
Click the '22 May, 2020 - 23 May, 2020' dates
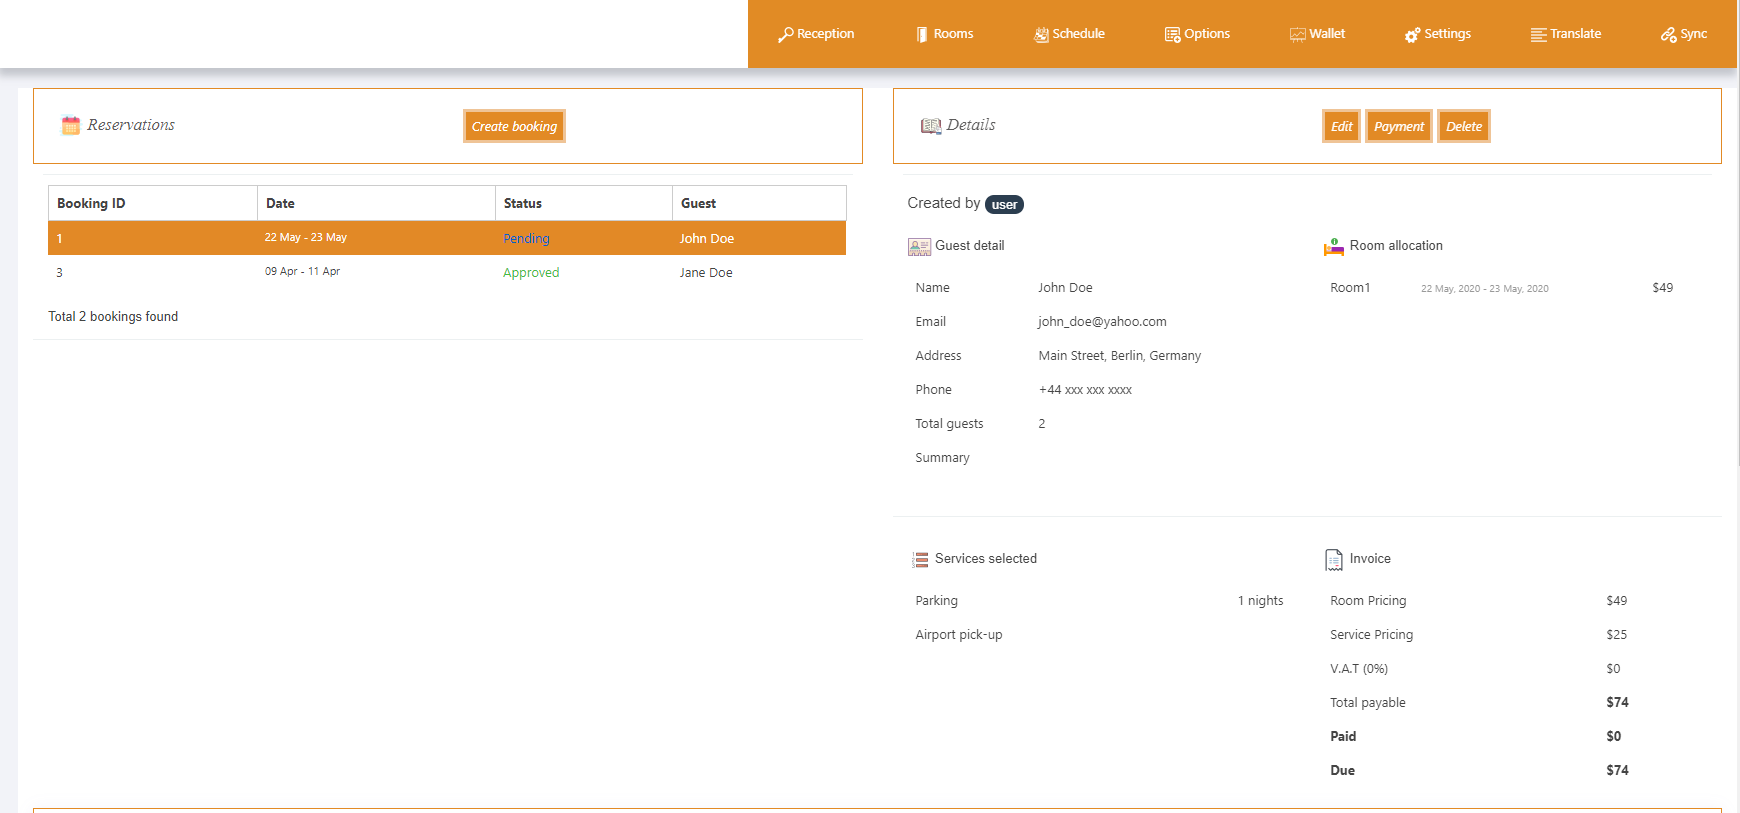(1485, 289)
